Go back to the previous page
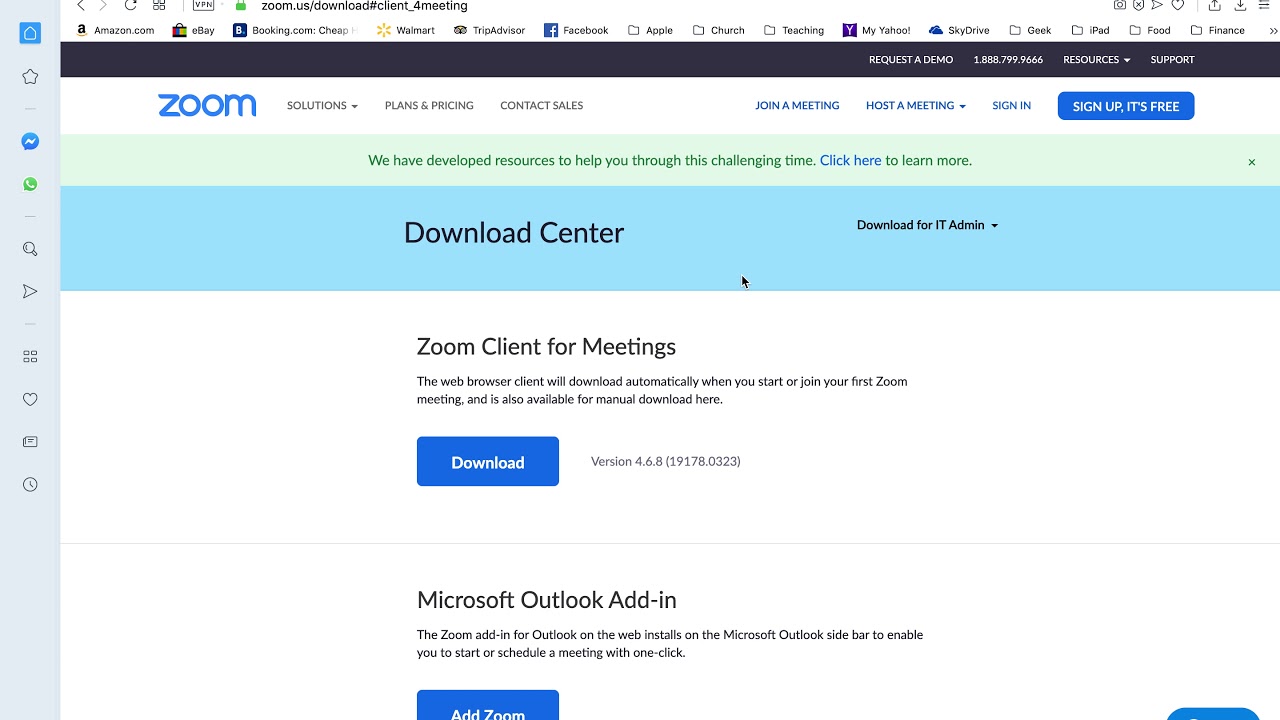The width and height of the screenshot is (1280, 720). (81, 6)
